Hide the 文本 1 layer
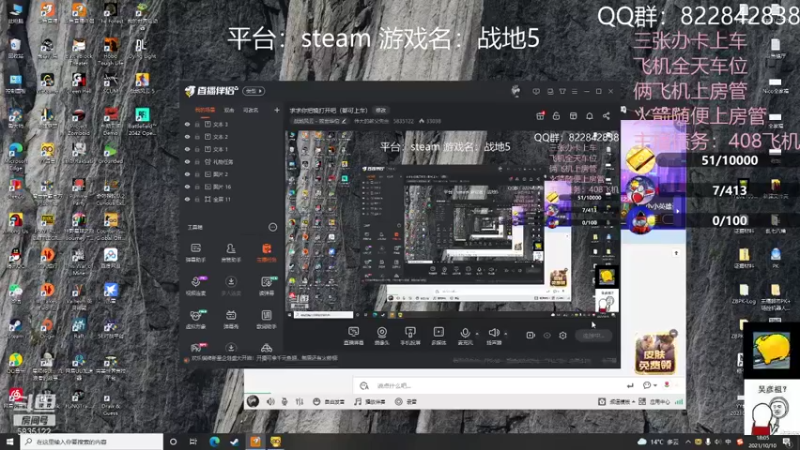800x450 pixels. point(187,149)
